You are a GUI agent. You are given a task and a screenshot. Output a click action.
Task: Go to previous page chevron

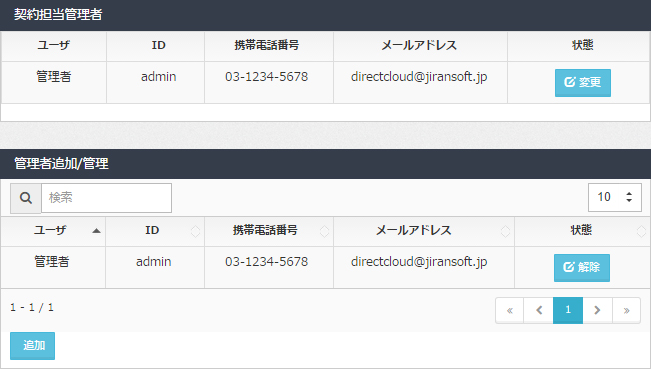click(x=538, y=310)
